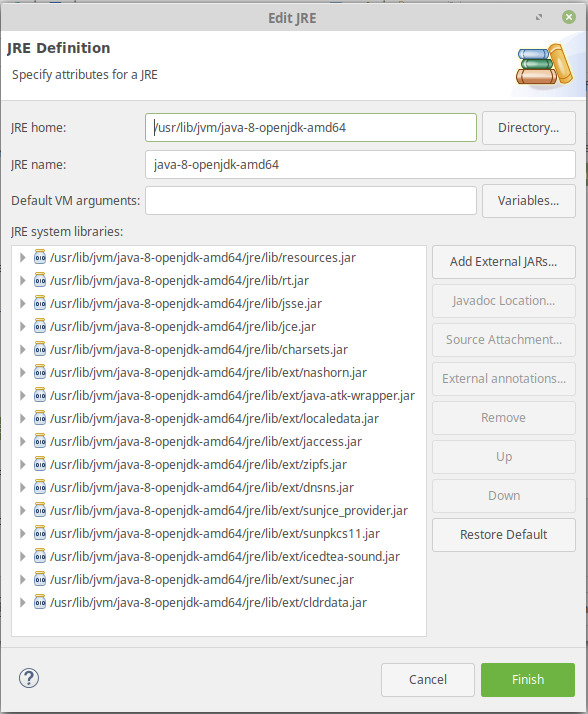The width and height of the screenshot is (588, 714).
Task: Confirm with the green Finish button
Action: 527,679
